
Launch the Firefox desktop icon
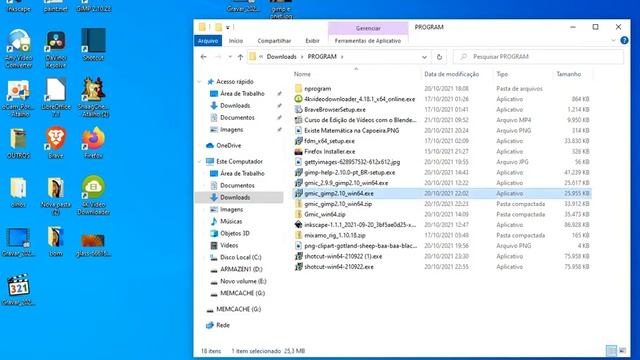(93, 142)
